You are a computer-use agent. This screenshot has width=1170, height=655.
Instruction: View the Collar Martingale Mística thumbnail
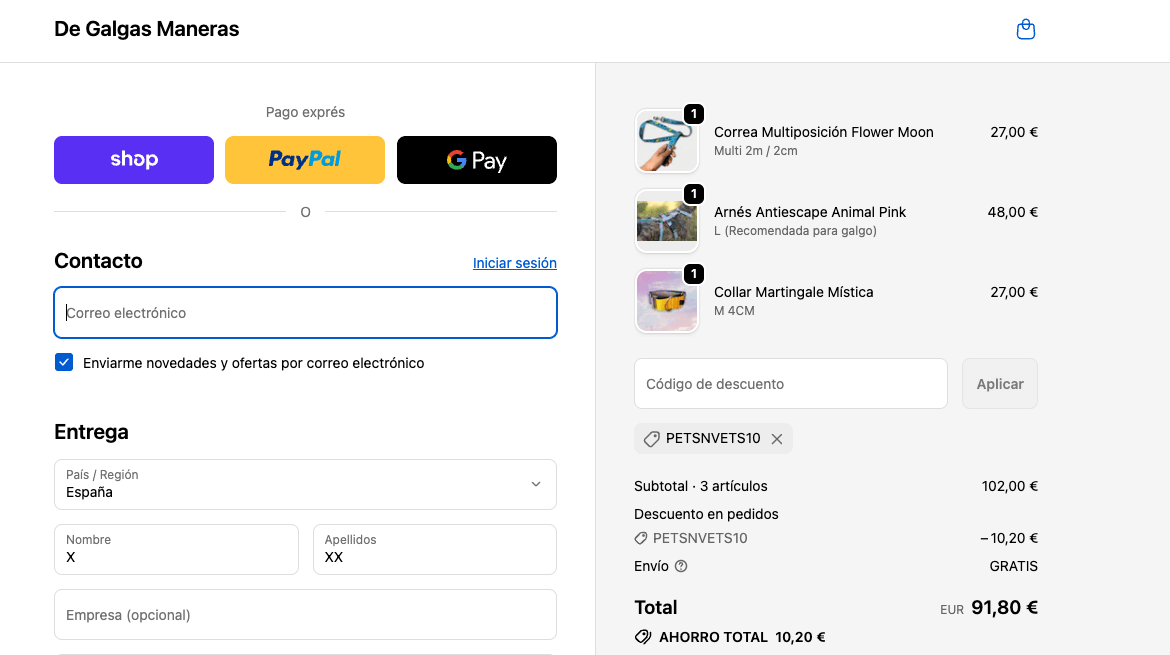pos(667,301)
